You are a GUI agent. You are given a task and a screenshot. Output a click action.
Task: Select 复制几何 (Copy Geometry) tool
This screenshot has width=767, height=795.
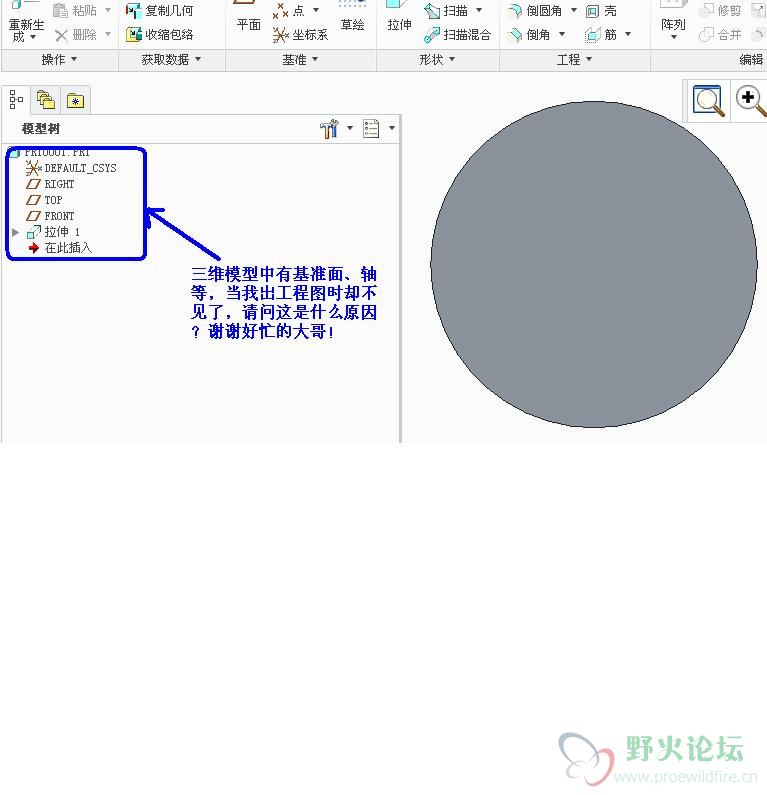click(160, 10)
